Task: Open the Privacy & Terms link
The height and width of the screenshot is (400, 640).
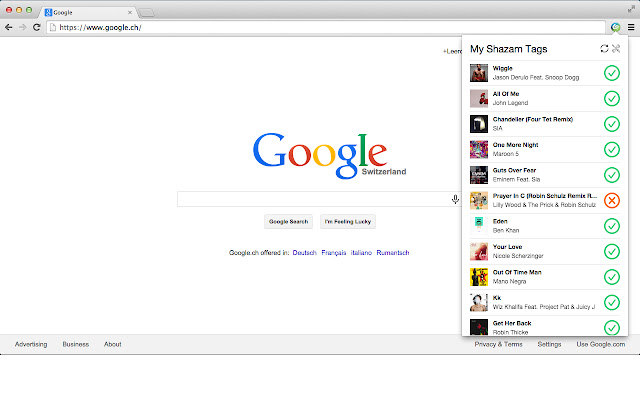Action: tap(498, 344)
